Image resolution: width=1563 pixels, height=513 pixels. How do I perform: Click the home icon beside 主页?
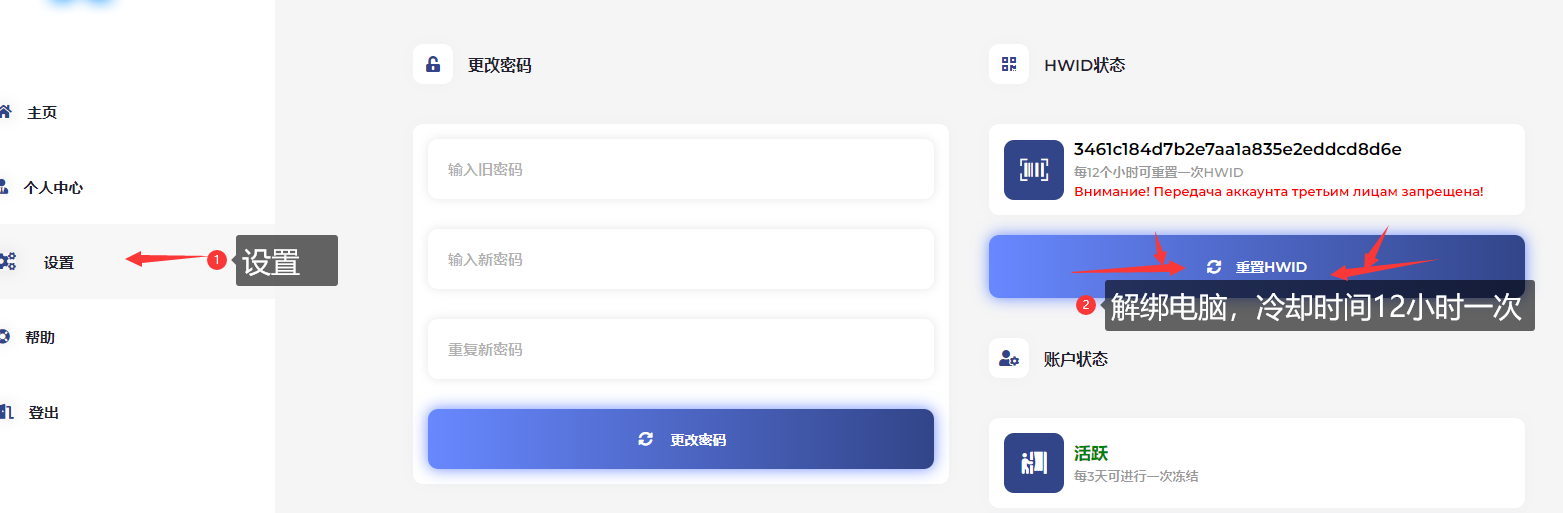point(5,111)
